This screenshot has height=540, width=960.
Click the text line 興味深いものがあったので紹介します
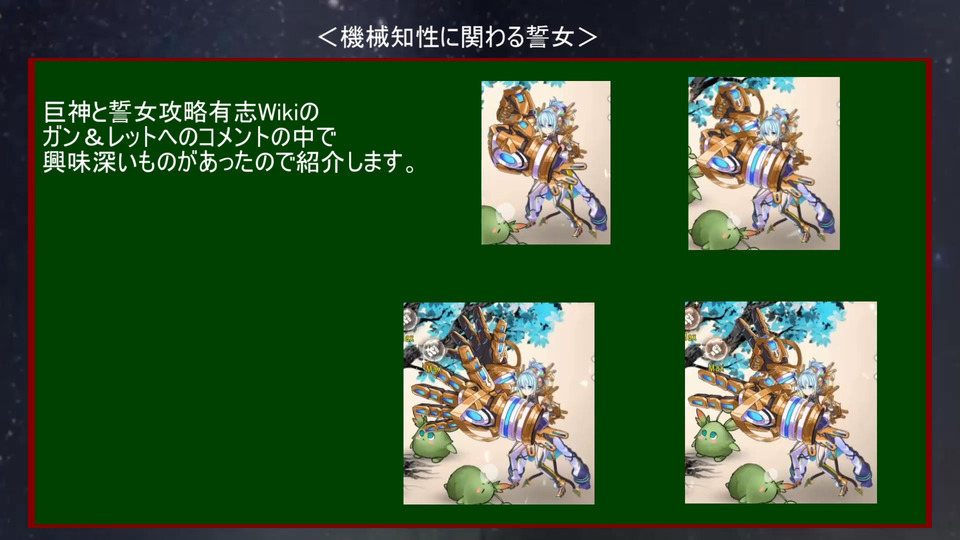point(230,163)
